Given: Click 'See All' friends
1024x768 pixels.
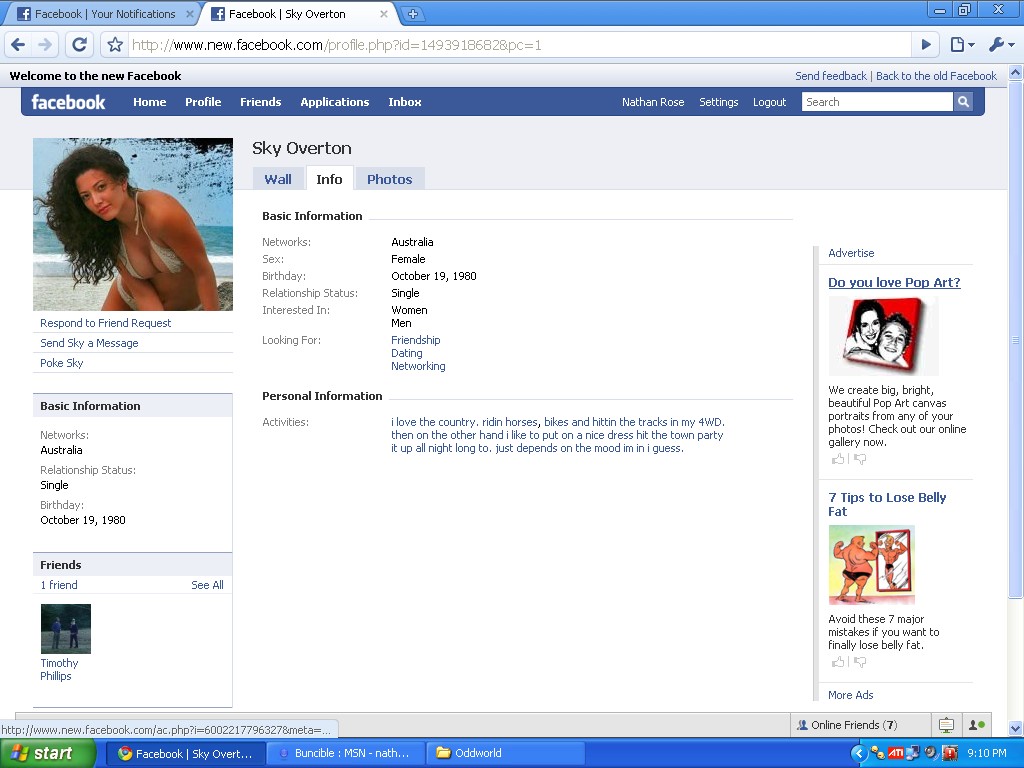Looking at the screenshot, I should pyautogui.click(x=207, y=584).
